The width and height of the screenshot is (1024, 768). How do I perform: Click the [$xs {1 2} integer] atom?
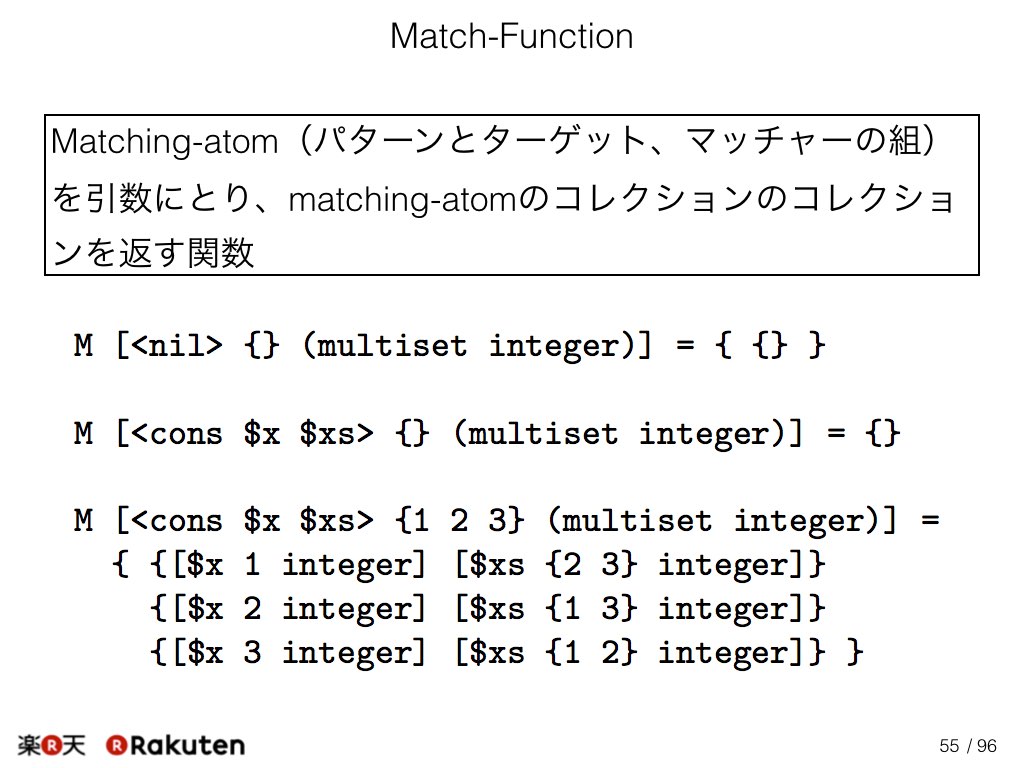click(633, 652)
